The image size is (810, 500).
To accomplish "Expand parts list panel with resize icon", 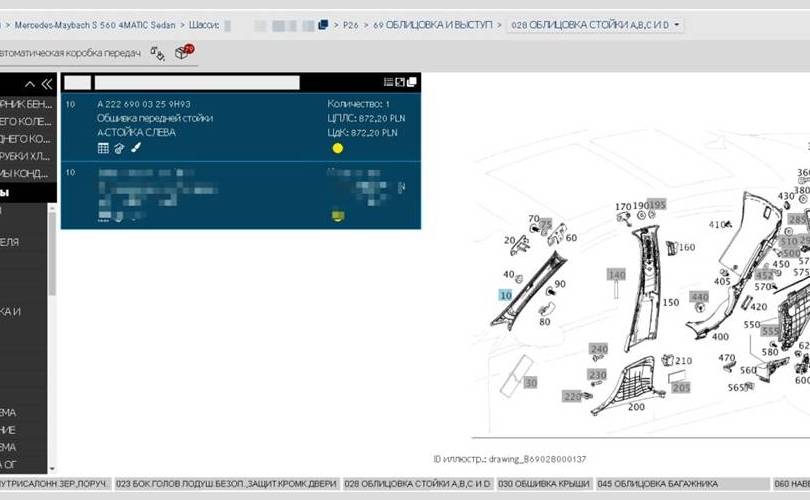I will coord(400,82).
